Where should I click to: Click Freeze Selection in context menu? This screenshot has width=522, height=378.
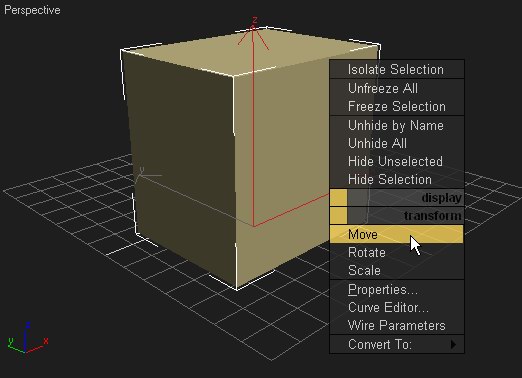click(x=397, y=106)
